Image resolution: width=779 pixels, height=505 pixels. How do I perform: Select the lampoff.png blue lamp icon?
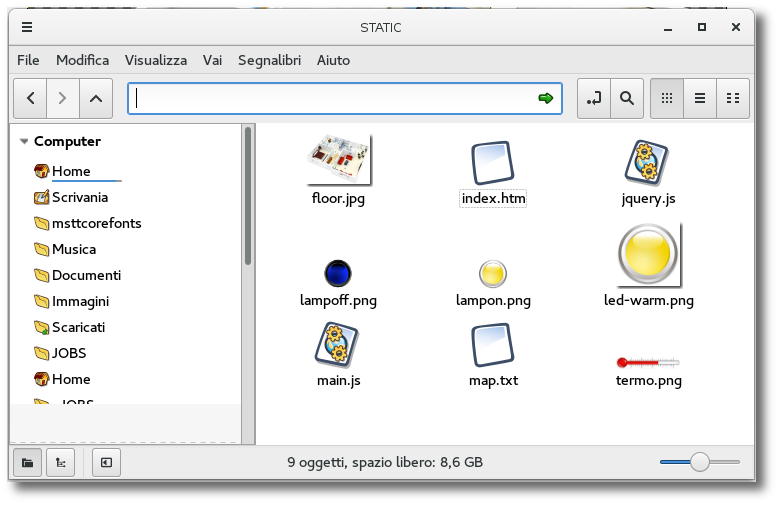point(338,272)
